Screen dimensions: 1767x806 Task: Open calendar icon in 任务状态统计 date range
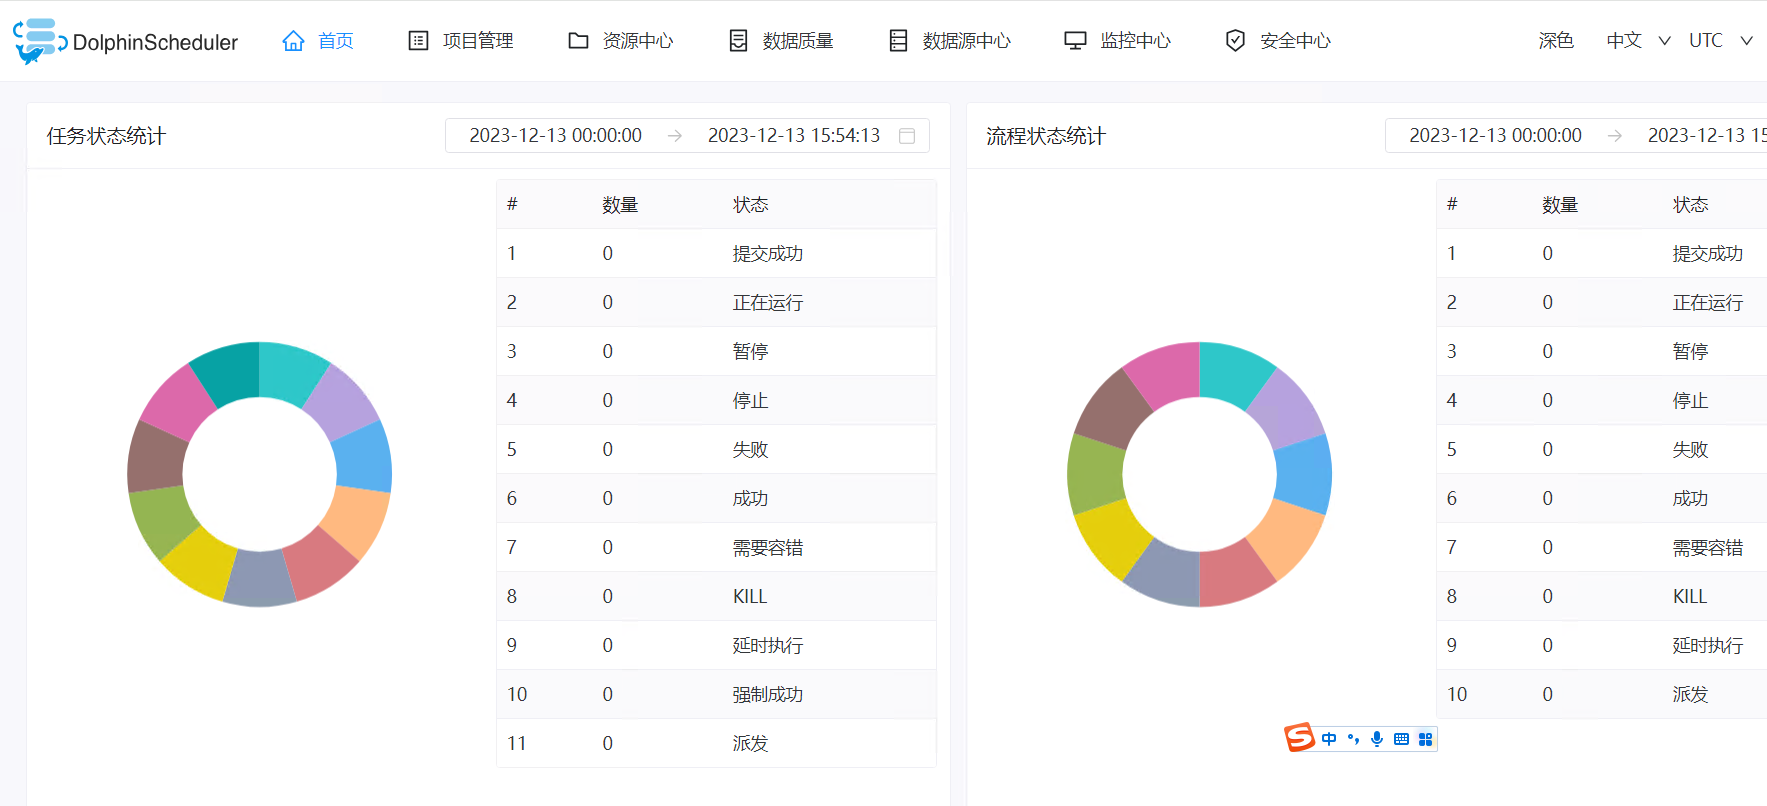click(x=907, y=136)
